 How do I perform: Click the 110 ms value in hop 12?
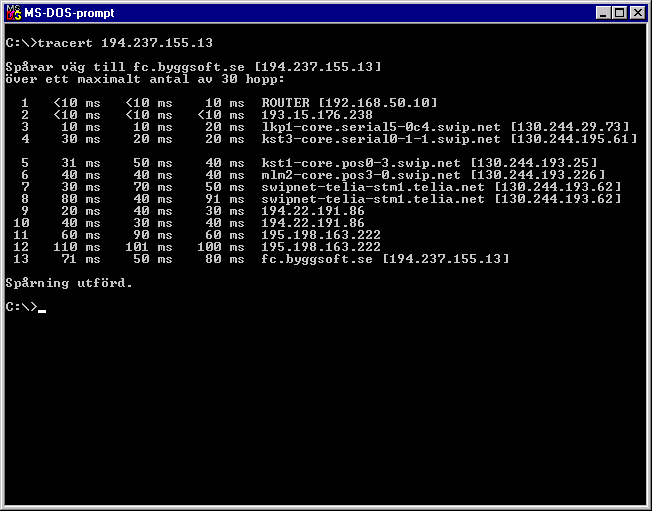[77, 247]
